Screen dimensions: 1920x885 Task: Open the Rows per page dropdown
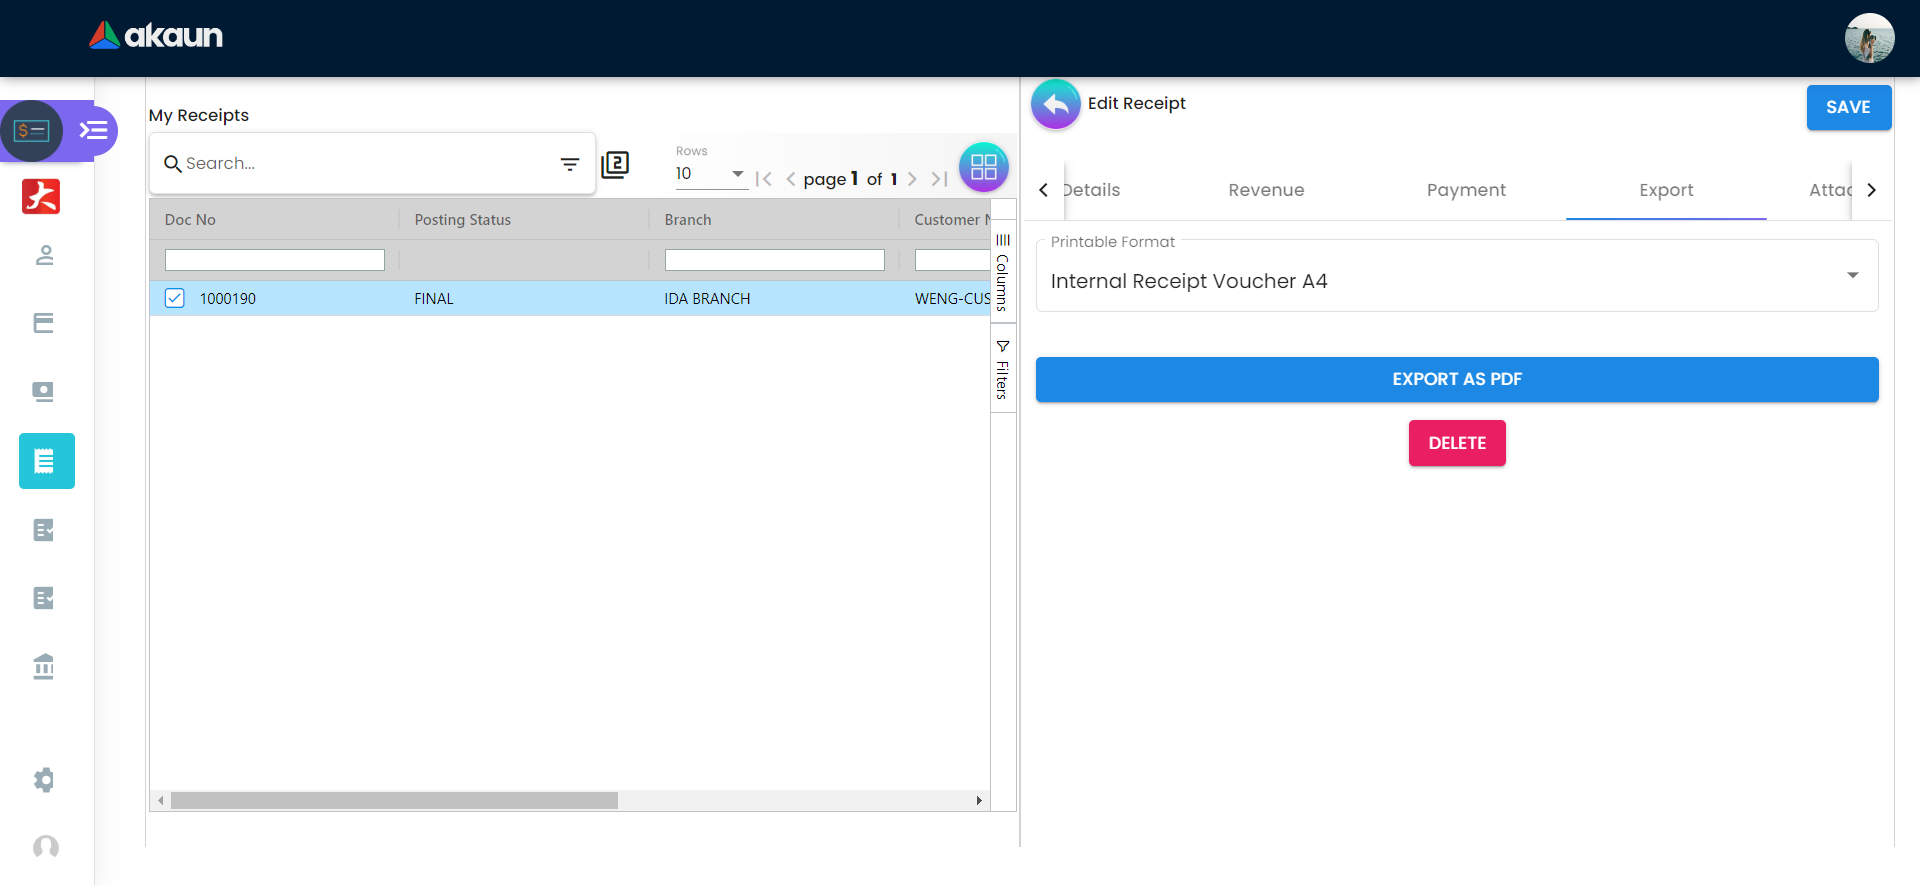pyautogui.click(x=709, y=174)
